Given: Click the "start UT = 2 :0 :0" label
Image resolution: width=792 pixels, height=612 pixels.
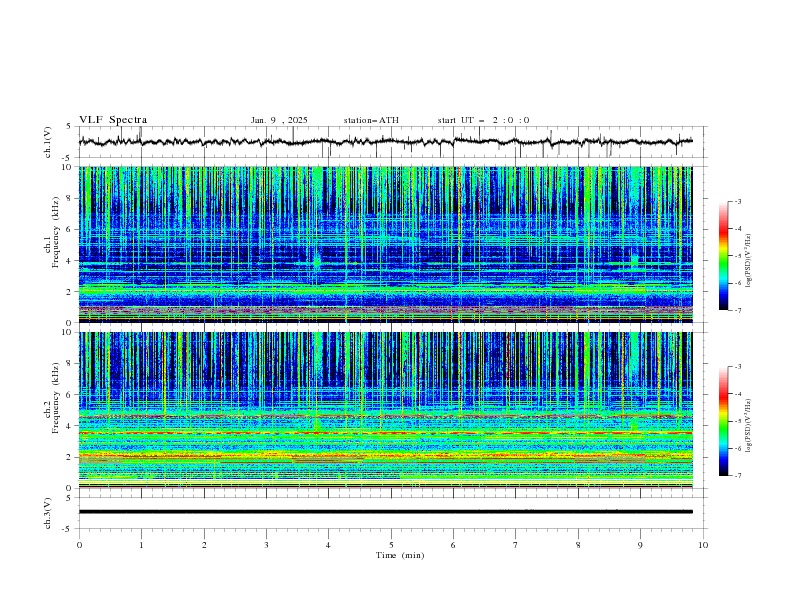Looking at the screenshot, I should pyautogui.click(x=483, y=120).
